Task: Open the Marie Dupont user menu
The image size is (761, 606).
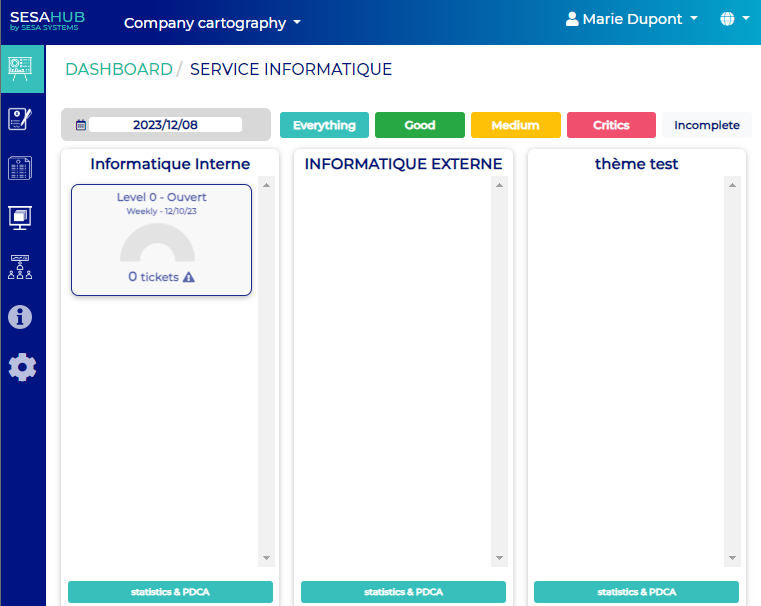Action: [x=631, y=20]
